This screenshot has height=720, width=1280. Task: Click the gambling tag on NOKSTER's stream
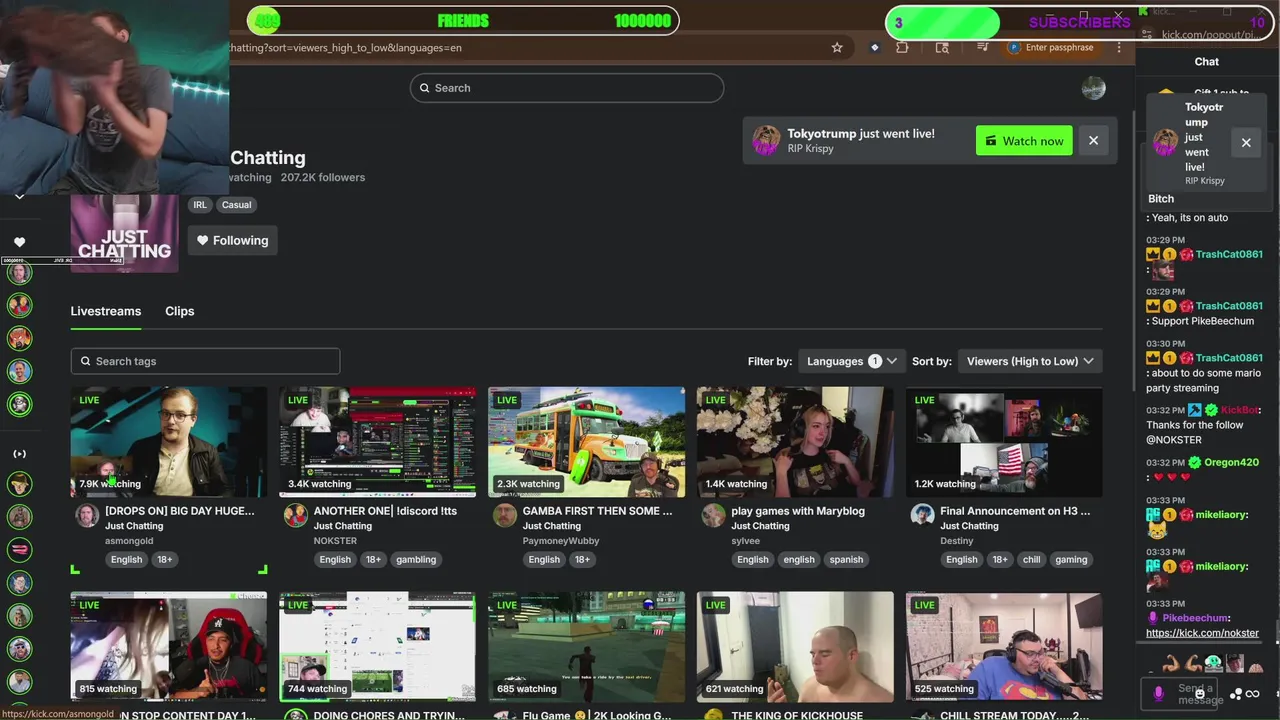pos(416,560)
